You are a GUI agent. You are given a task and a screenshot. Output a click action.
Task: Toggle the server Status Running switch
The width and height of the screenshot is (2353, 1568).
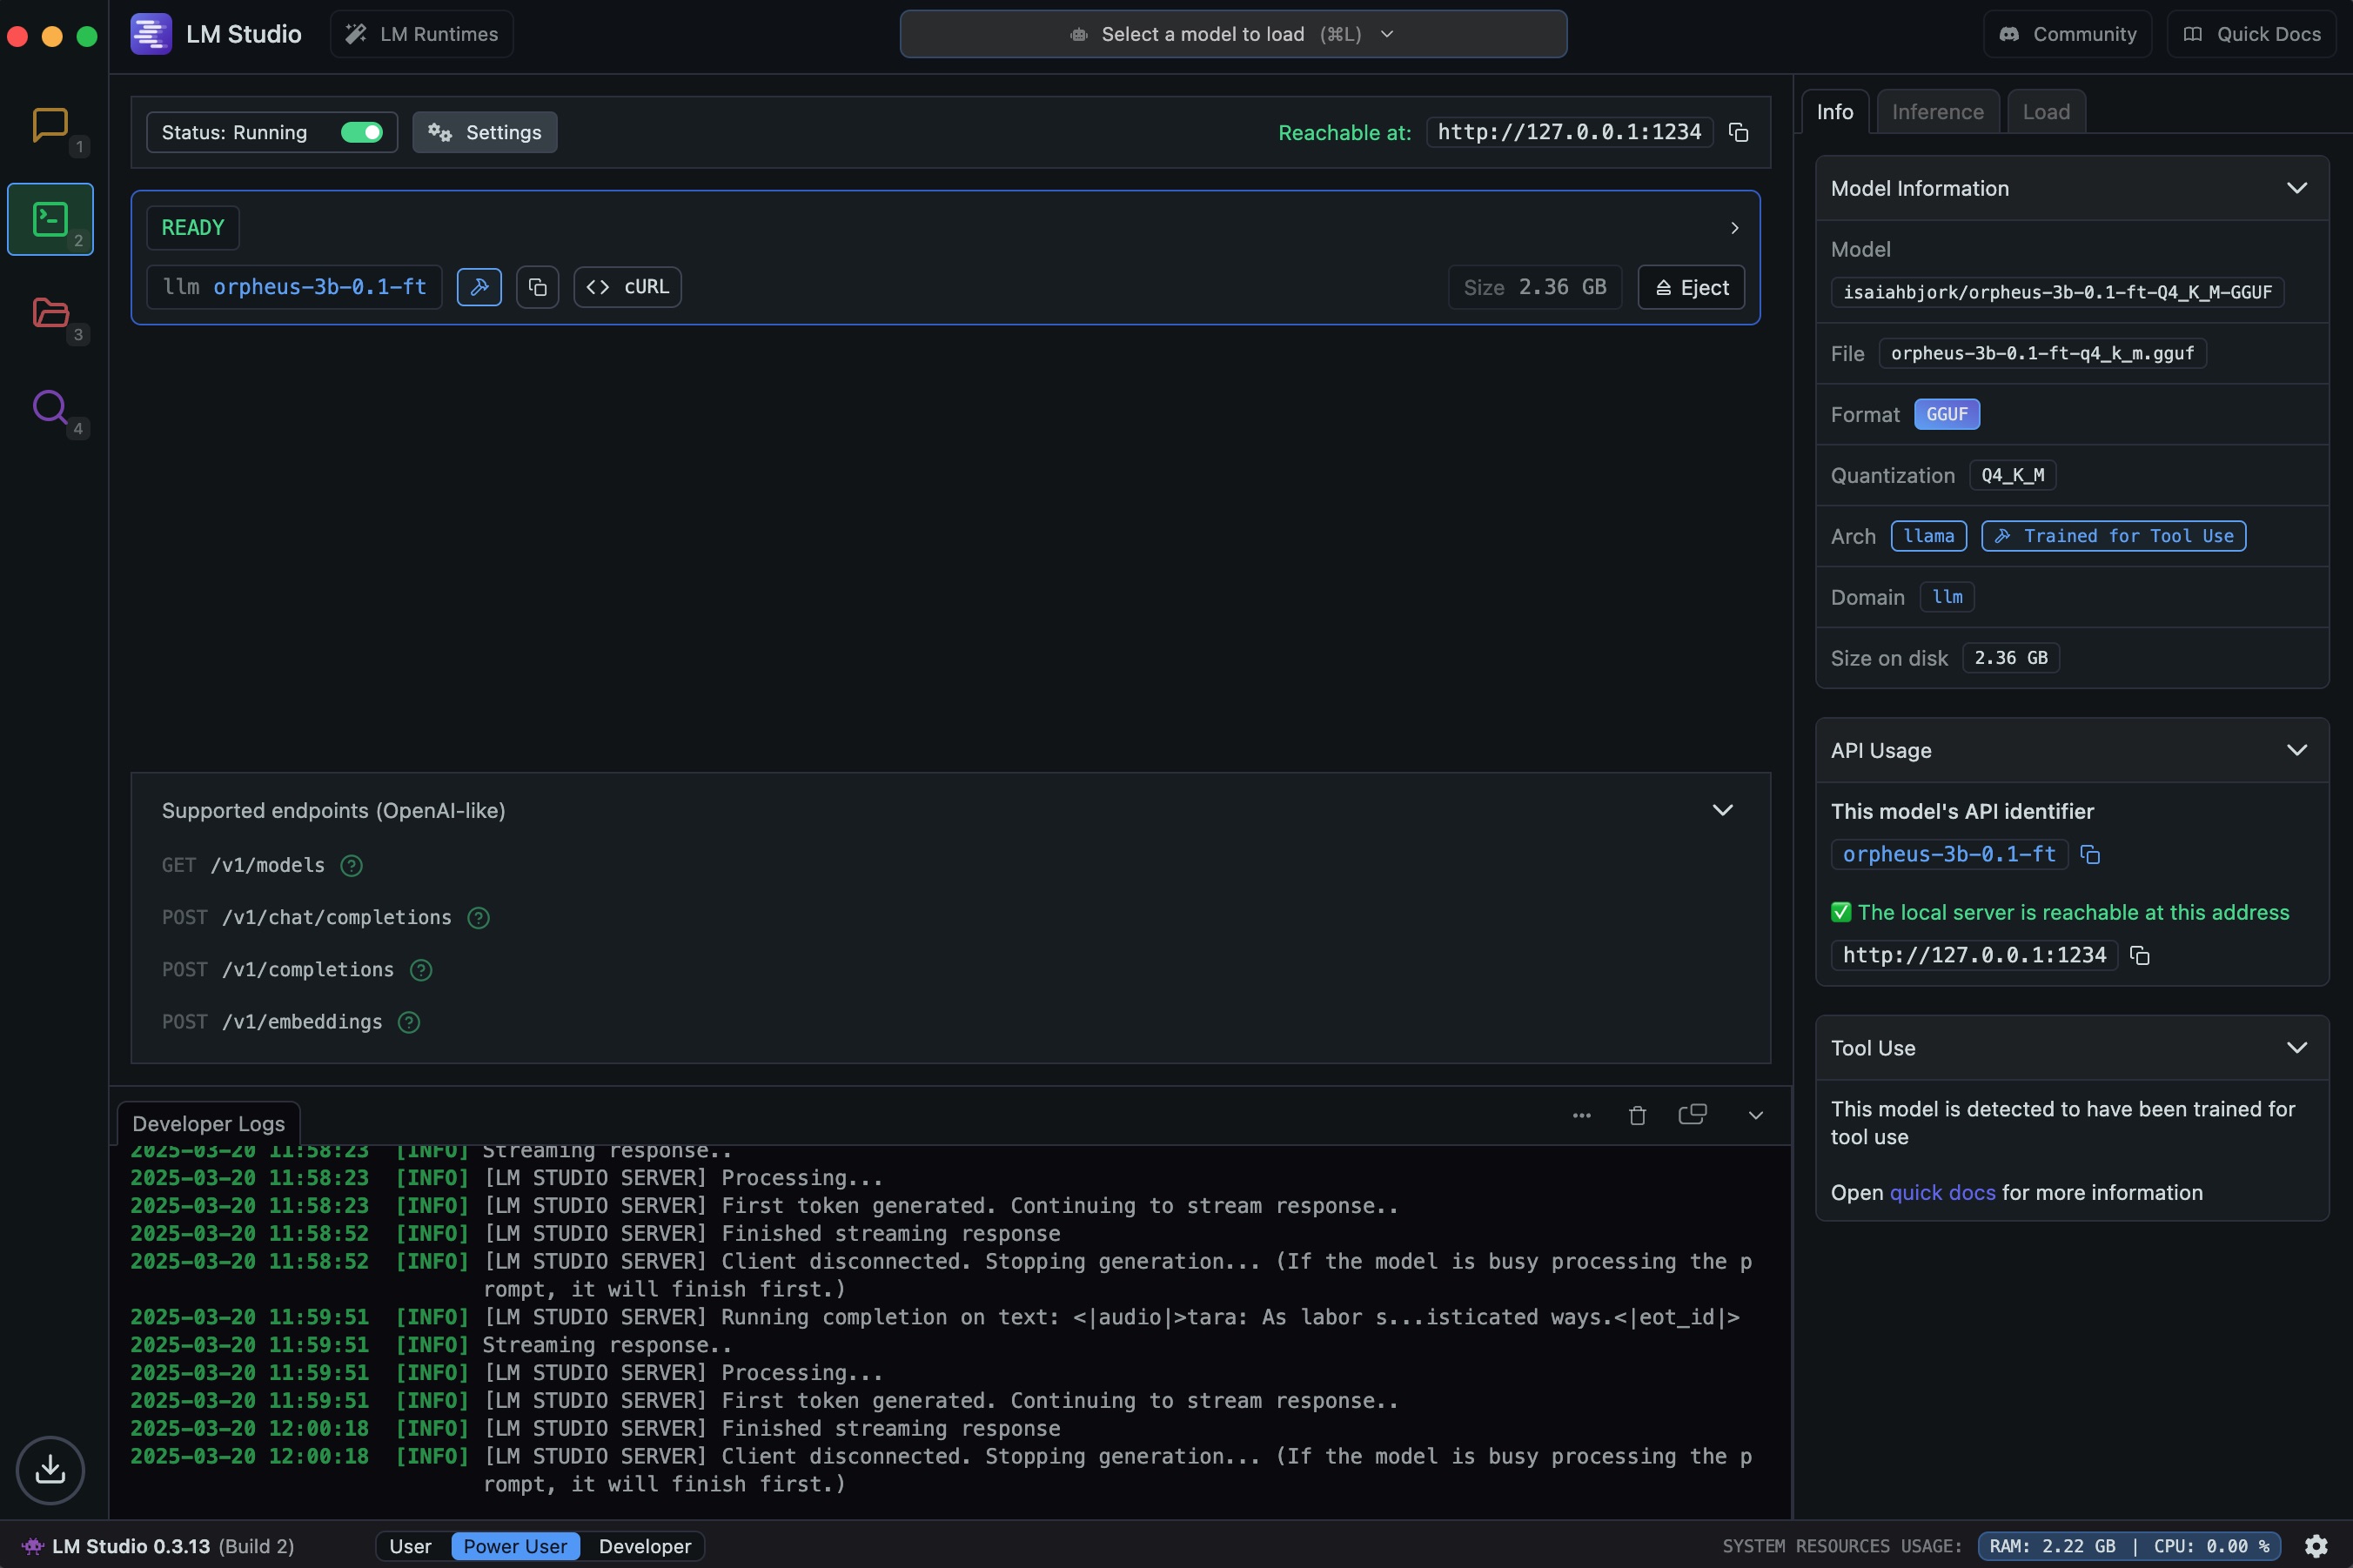[361, 132]
